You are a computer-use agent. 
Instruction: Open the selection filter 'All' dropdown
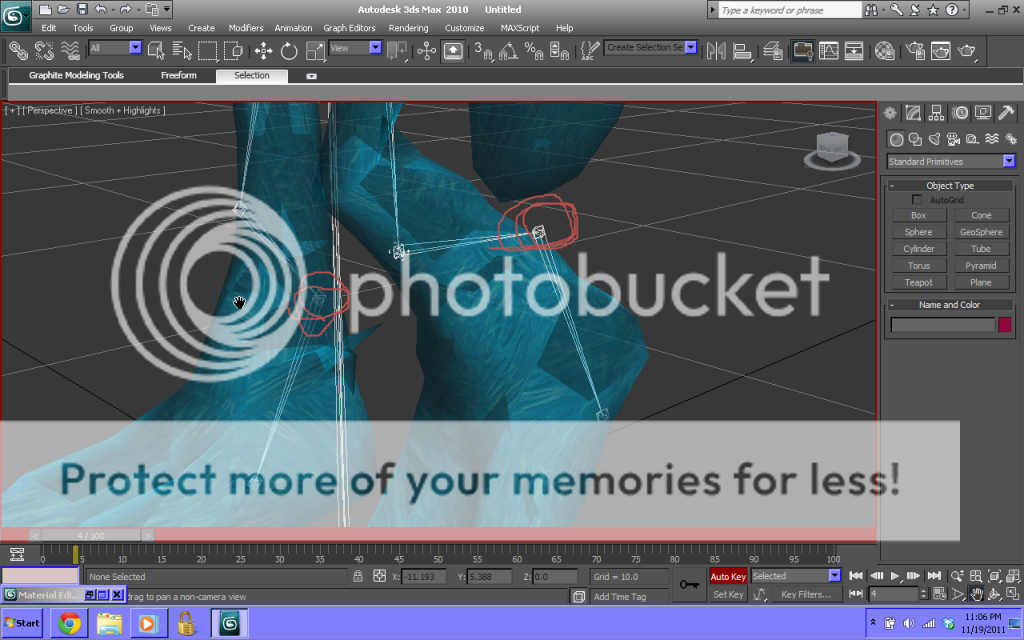tap(135, 48)
